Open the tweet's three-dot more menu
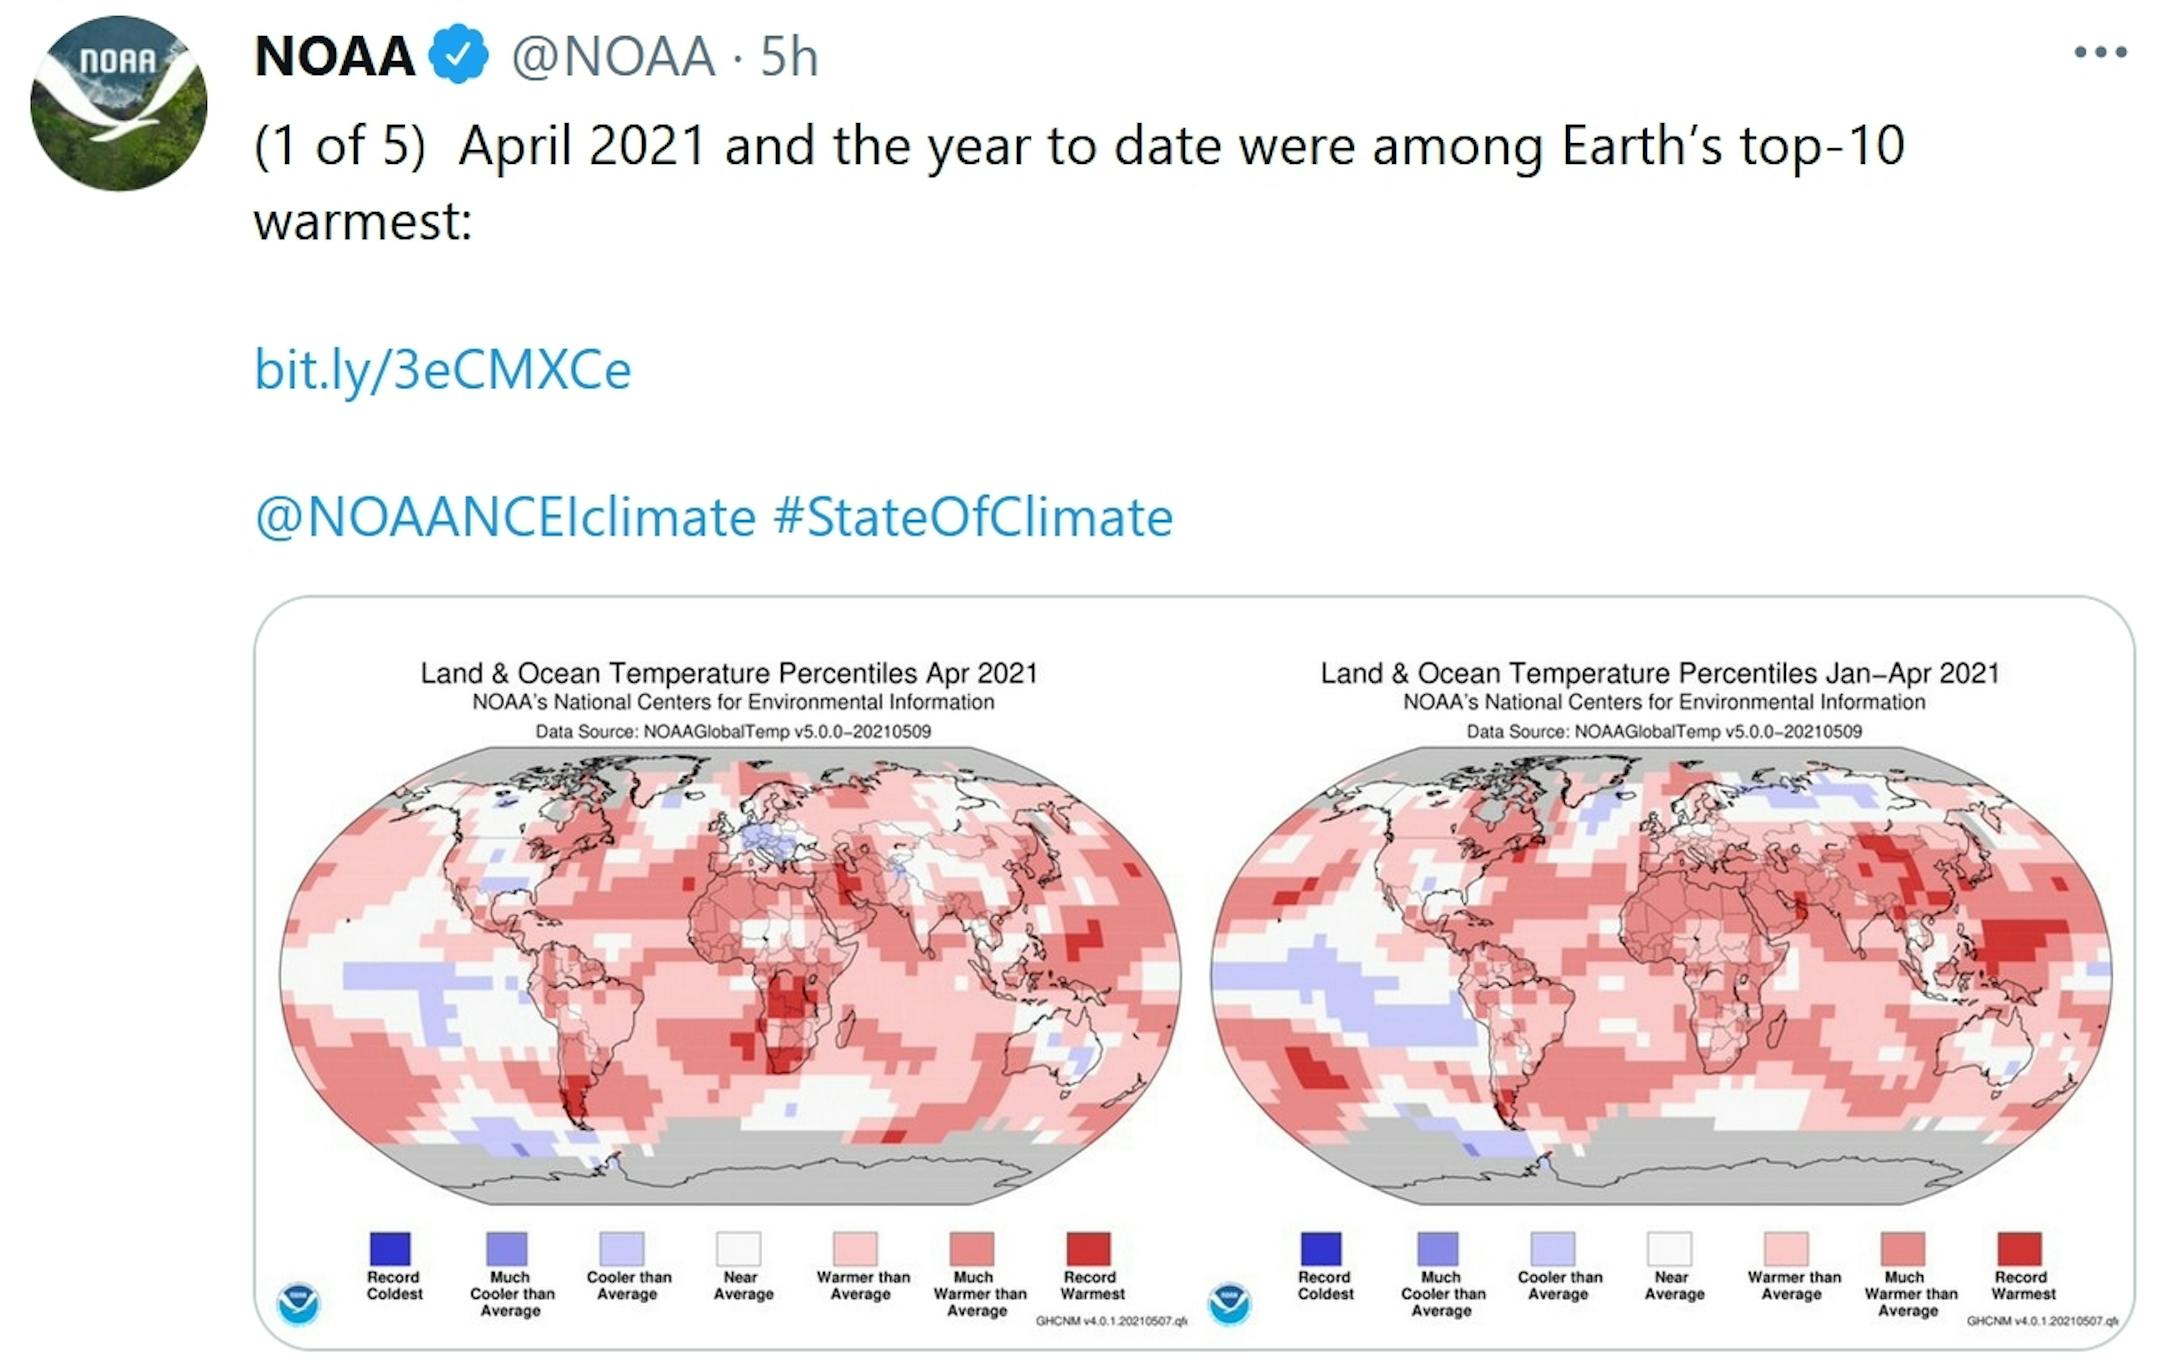2160x1370 pixels. pyautogui.click(x=2101, y=52)
